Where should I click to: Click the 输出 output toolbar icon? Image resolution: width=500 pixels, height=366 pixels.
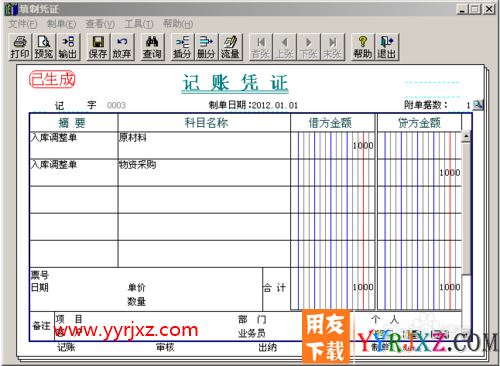(x=68, y=47)
